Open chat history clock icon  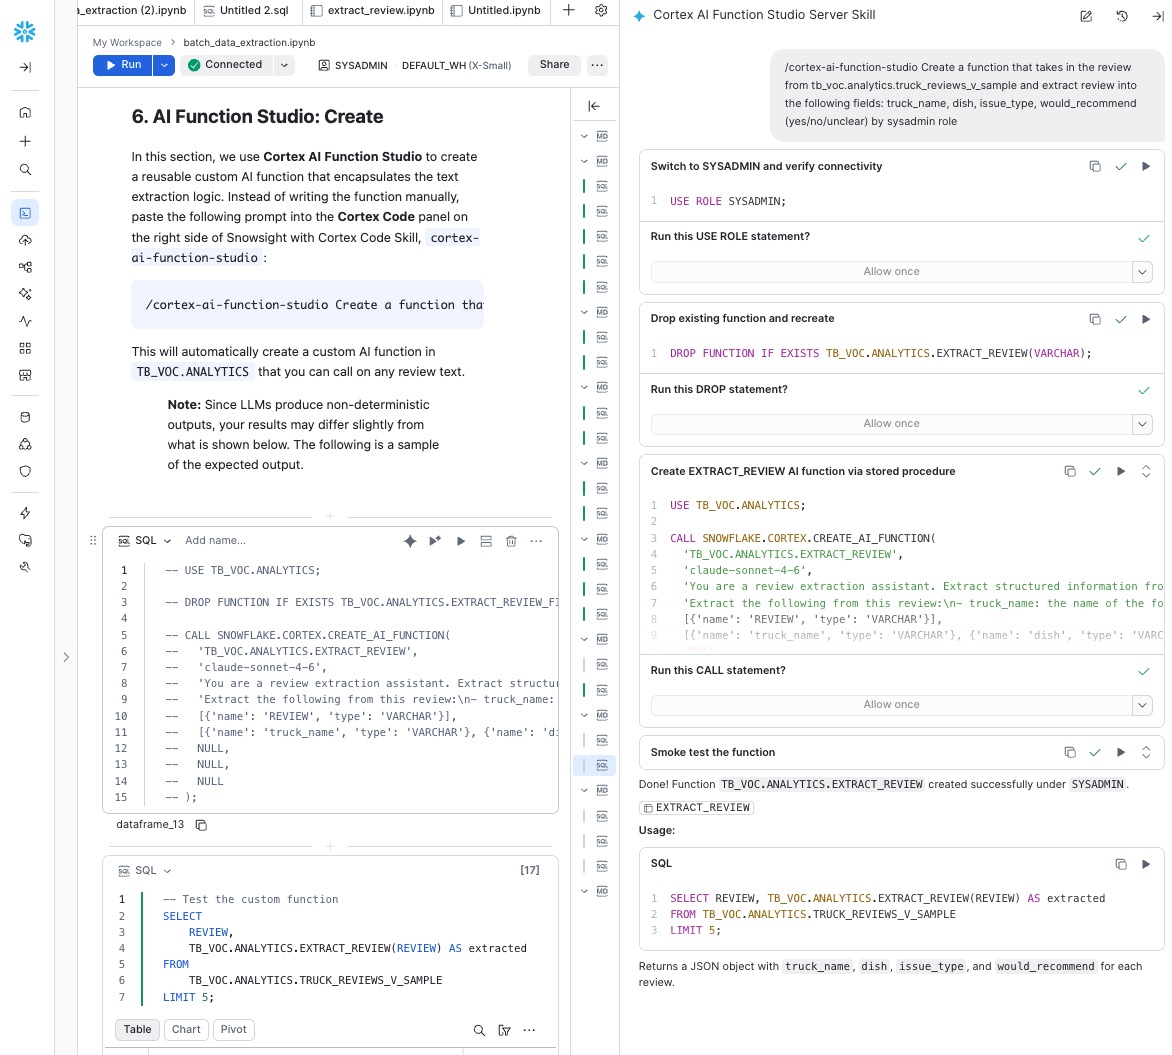(1122, 16)
